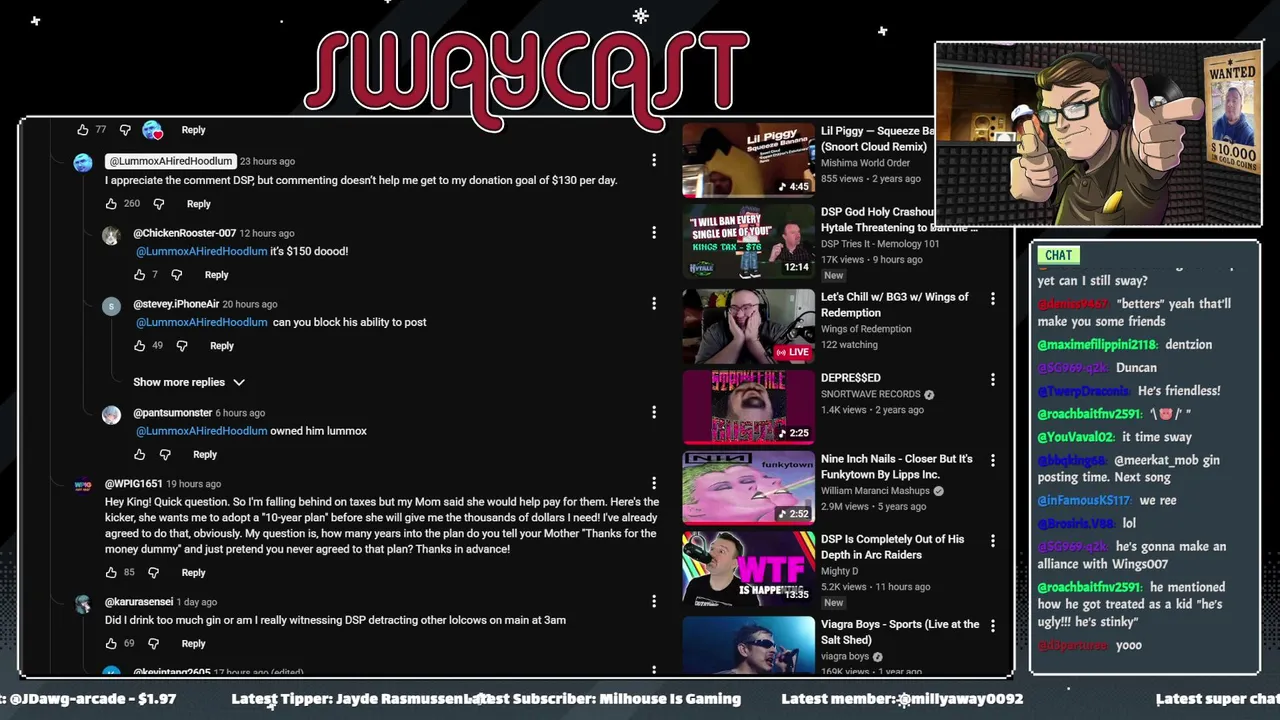
Task: Like pantsumonster's reply
Action: (139, 455)
